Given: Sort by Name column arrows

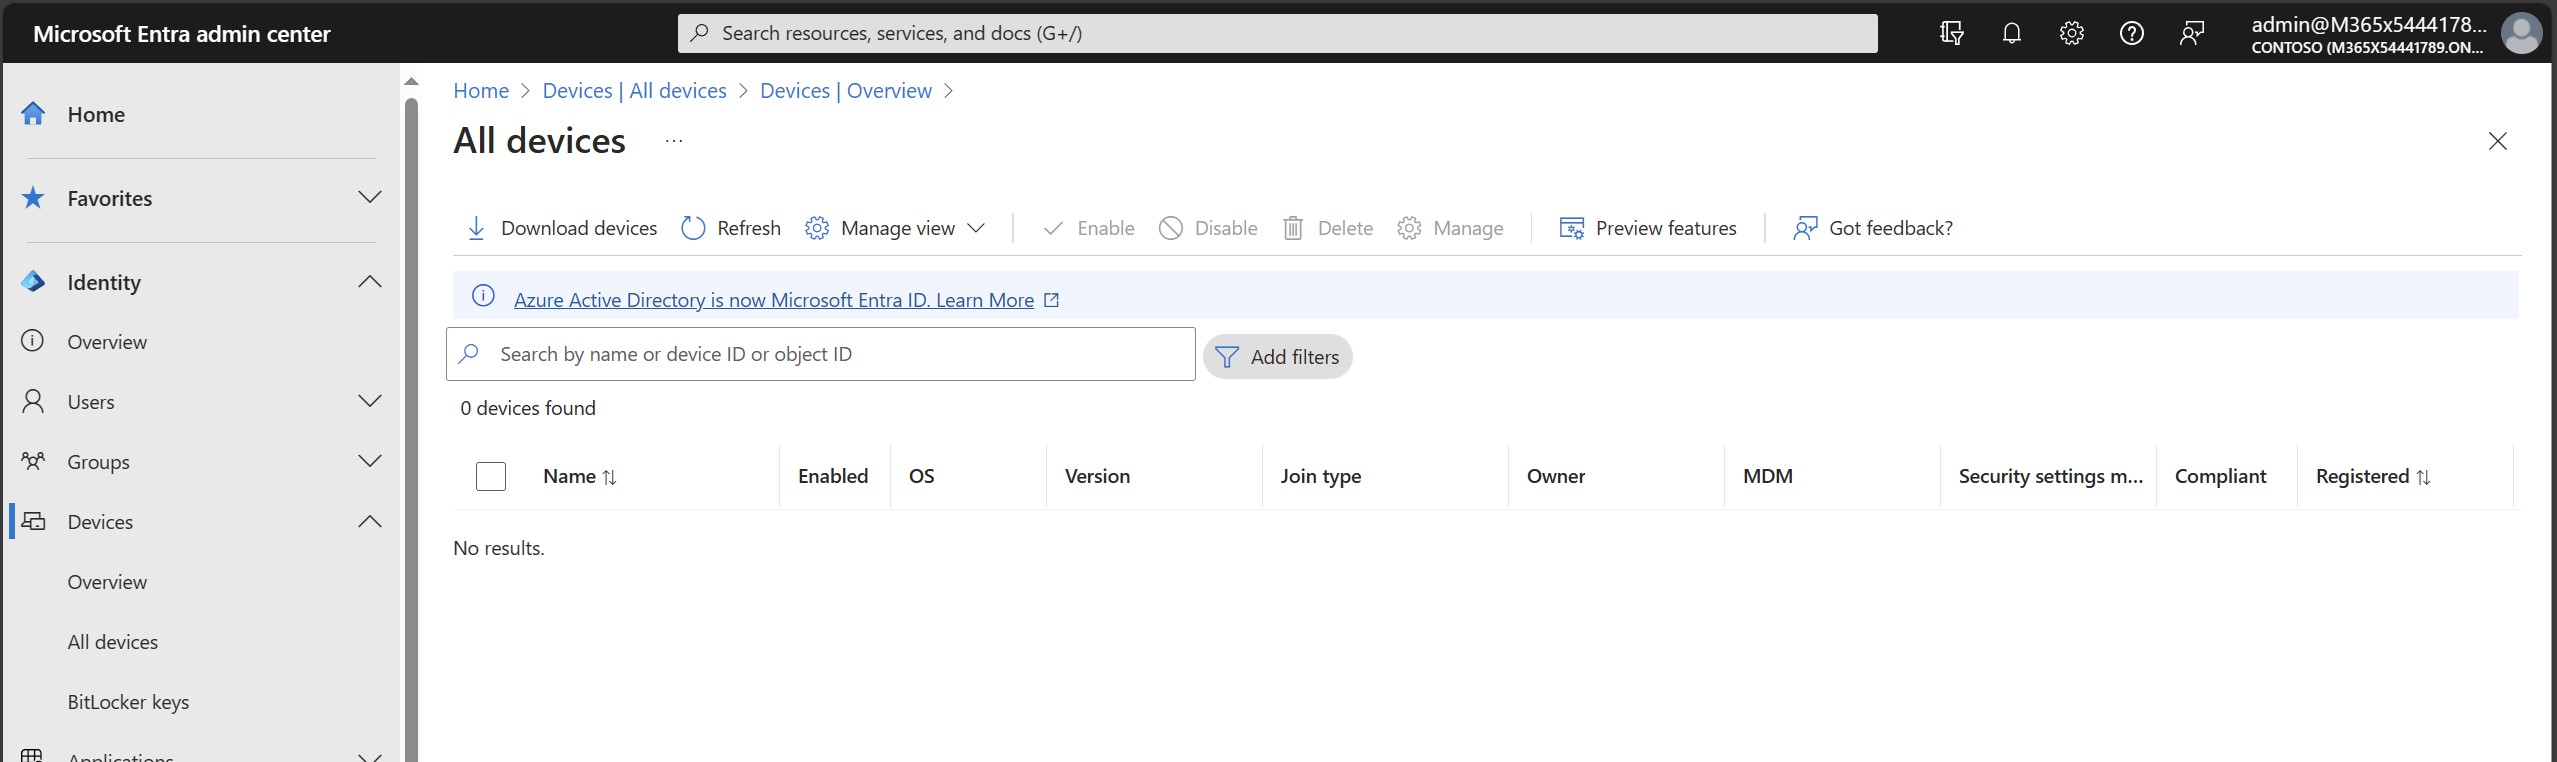Looking at the screenshot, I should pyautogui.click(x=609, y=477).
